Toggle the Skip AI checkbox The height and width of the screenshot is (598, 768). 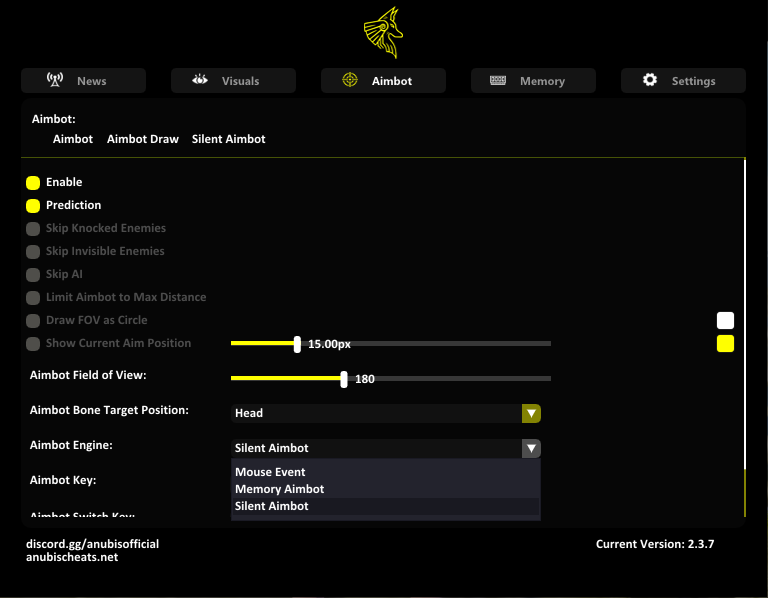33,275
